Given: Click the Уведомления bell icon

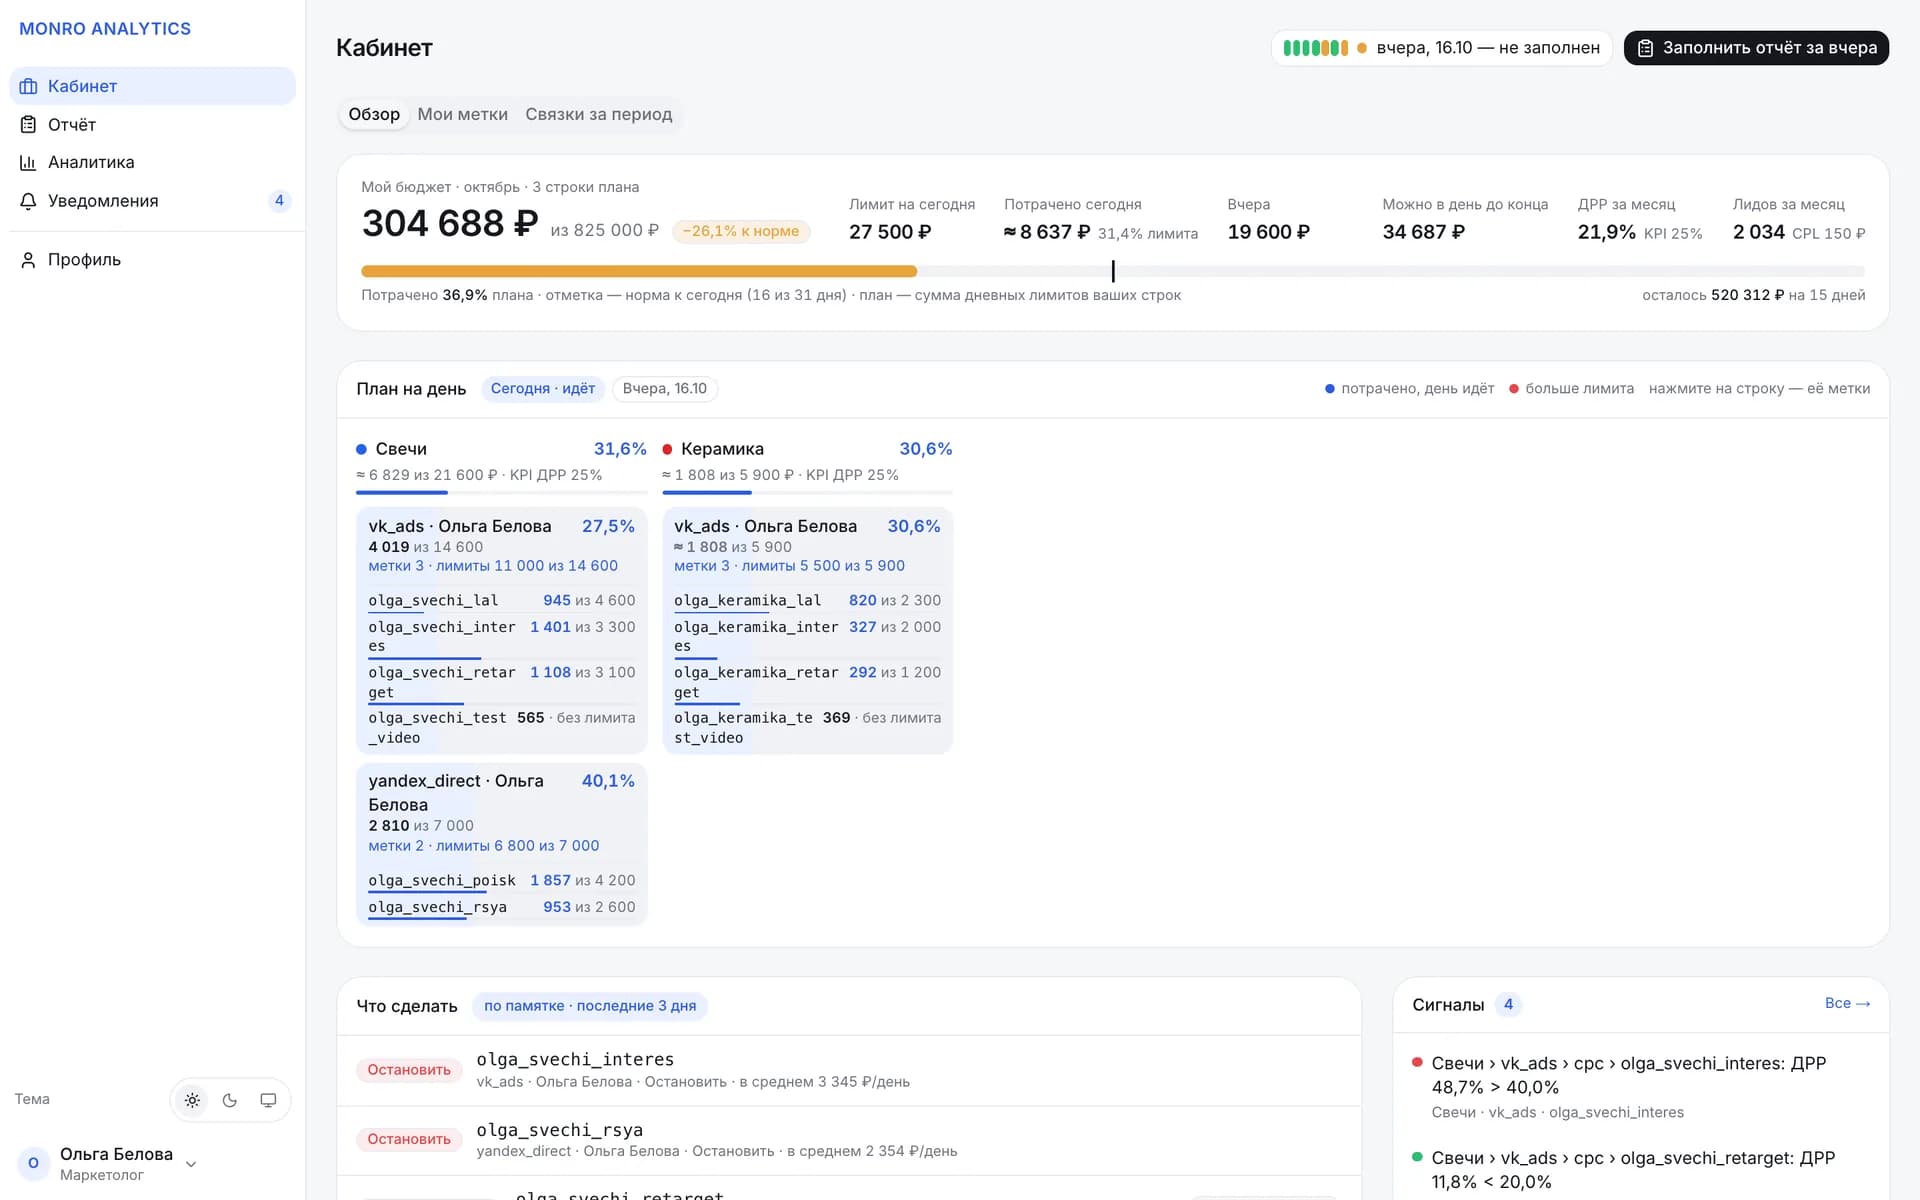Looking at the screenshot, I should pos(28,201).
